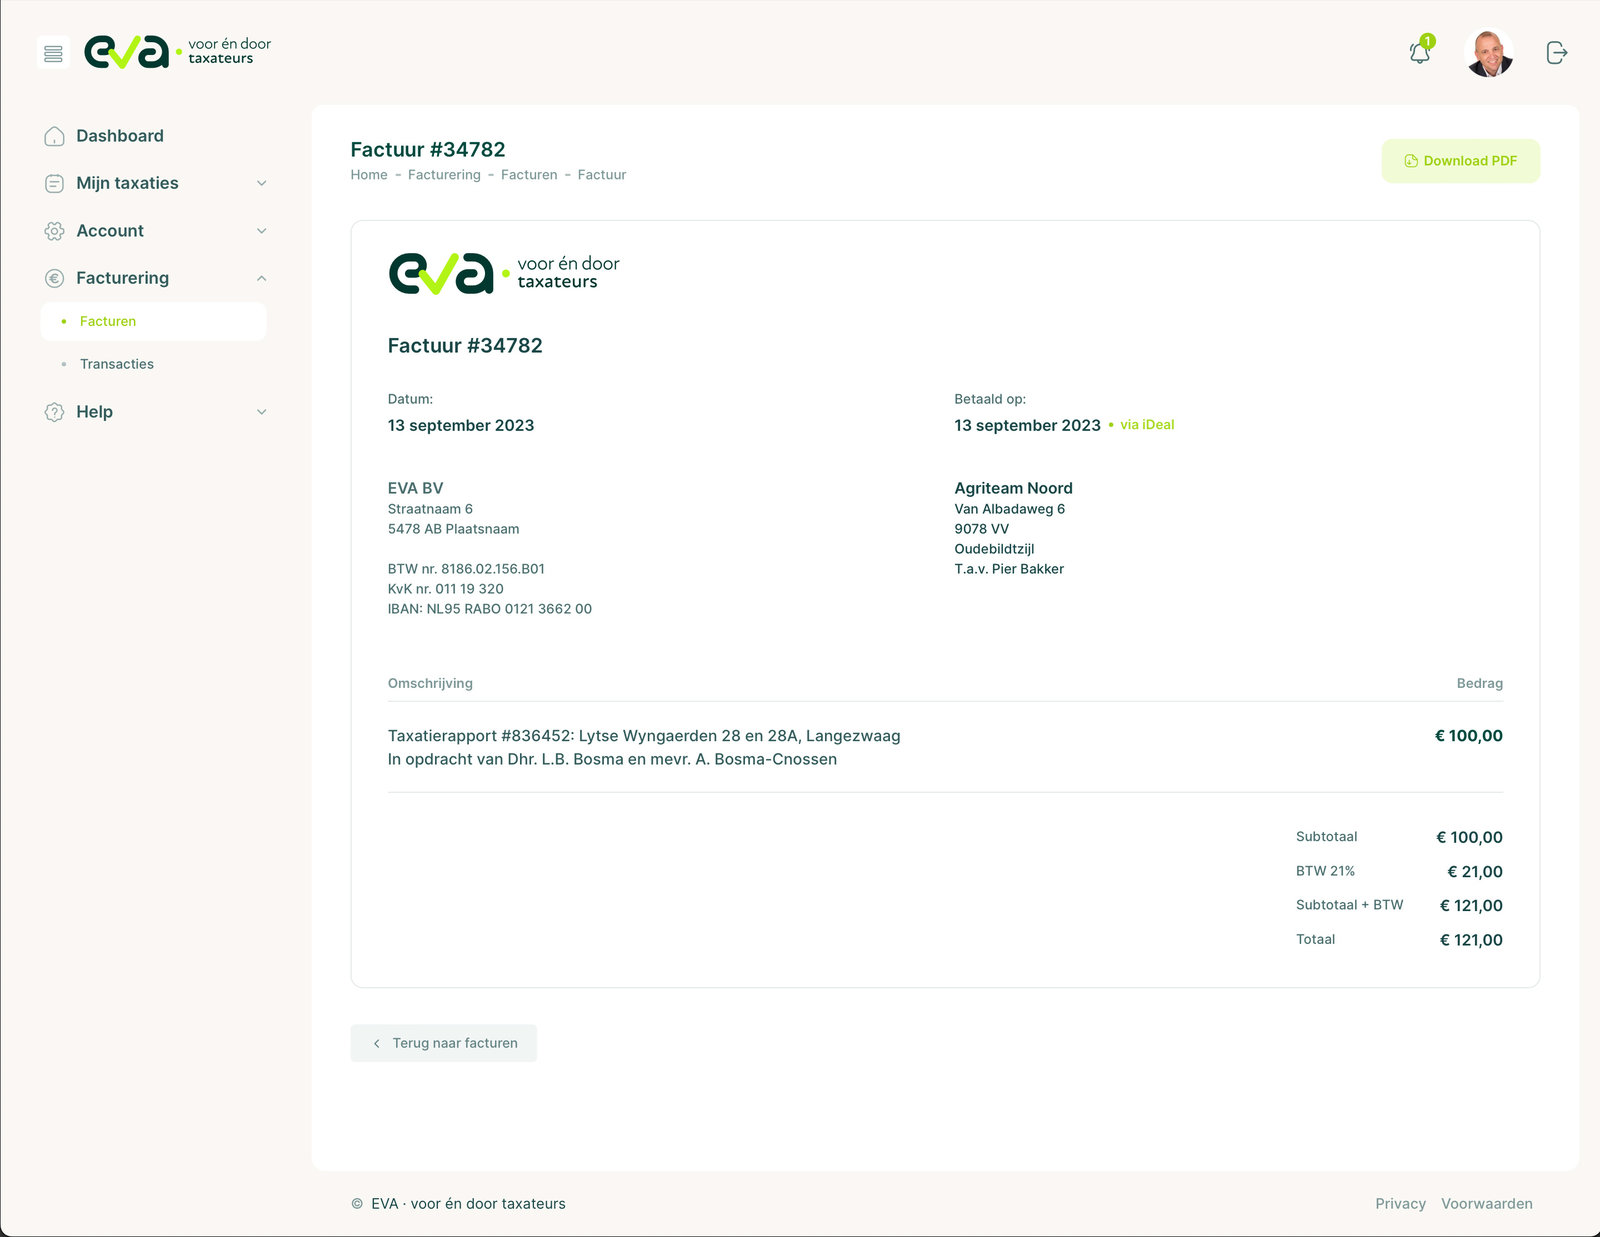Click the logout icon
Image resolution: width=1600 pixels, height=1237 pixels.
(1556, 53)
